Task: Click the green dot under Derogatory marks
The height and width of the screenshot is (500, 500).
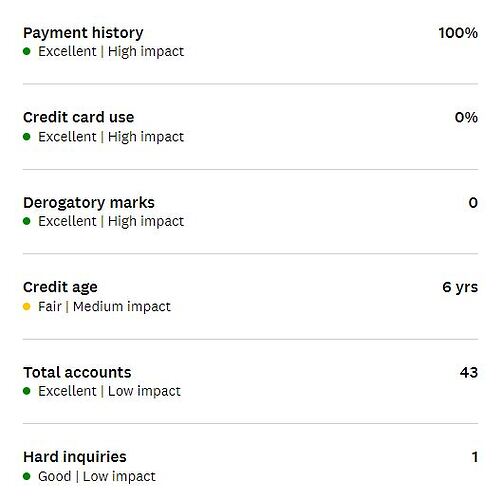Action: pyautogui.click(x=27, y=221)
